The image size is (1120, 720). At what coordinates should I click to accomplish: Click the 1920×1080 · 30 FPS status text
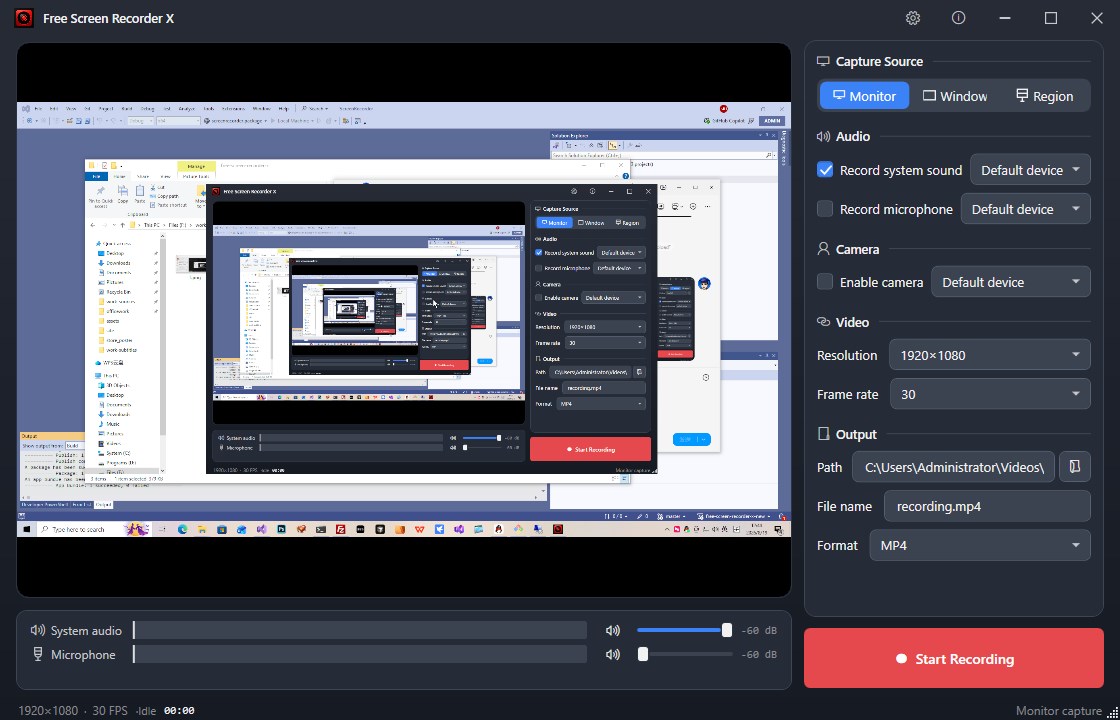tap(73, 711)
